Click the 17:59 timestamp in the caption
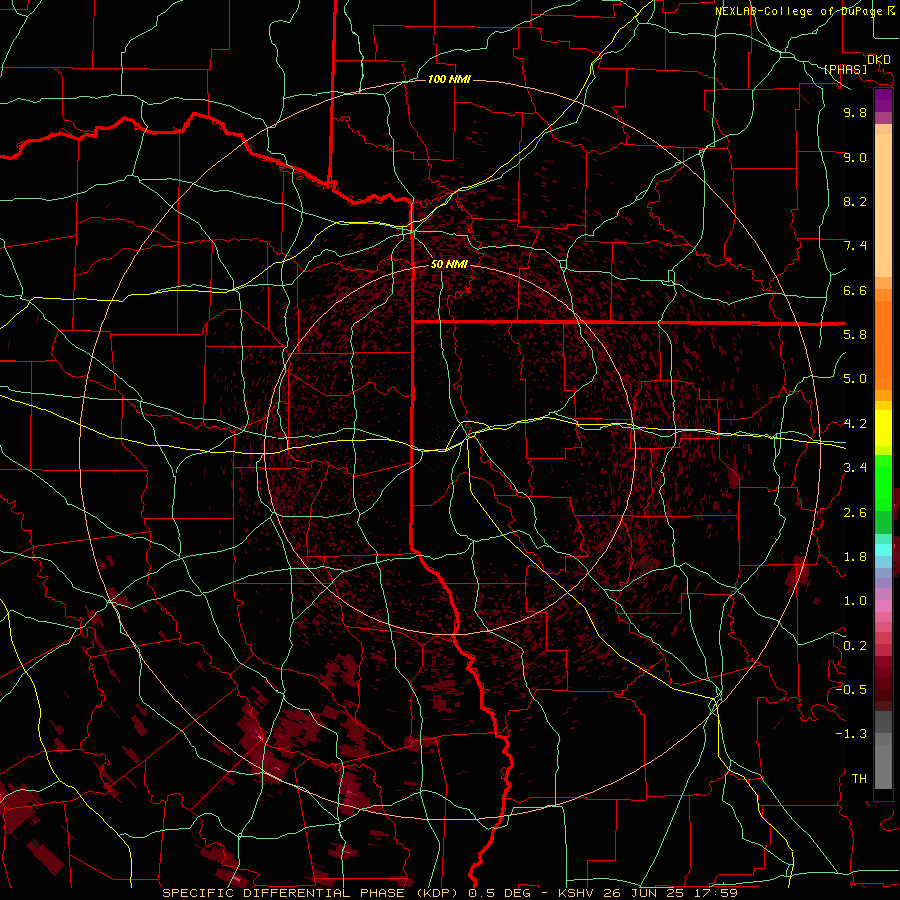Image resolution: width=900 pixels, height=900 pixels. click(x=715, y=893)
